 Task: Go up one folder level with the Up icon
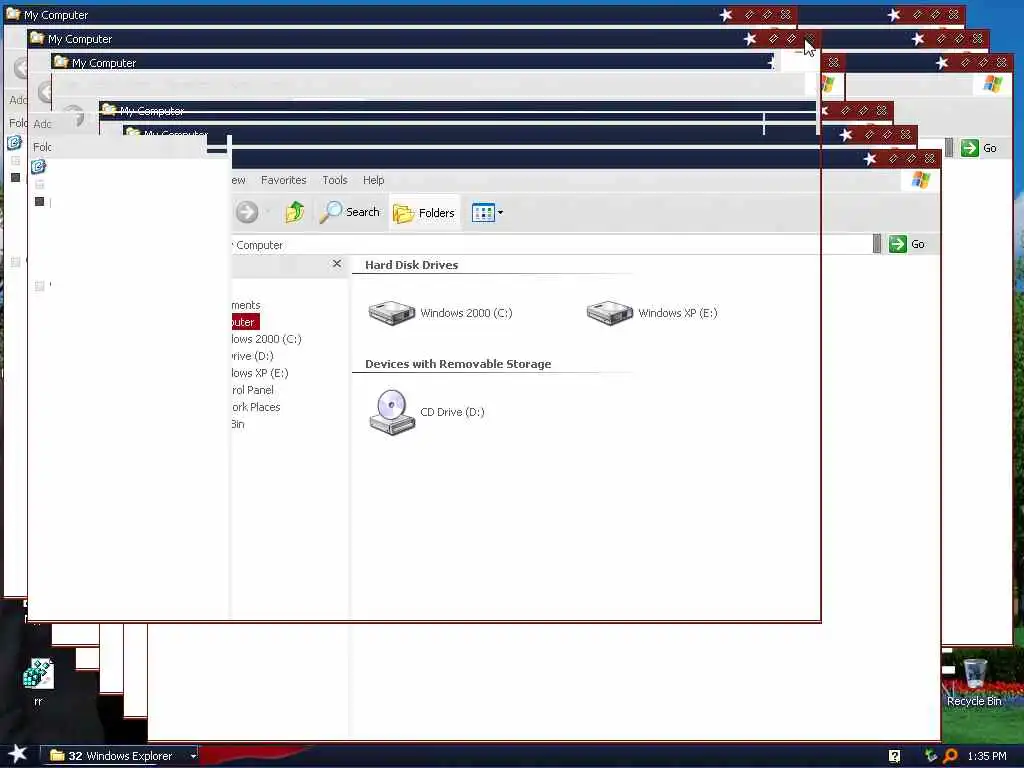[x=295, y=212]
